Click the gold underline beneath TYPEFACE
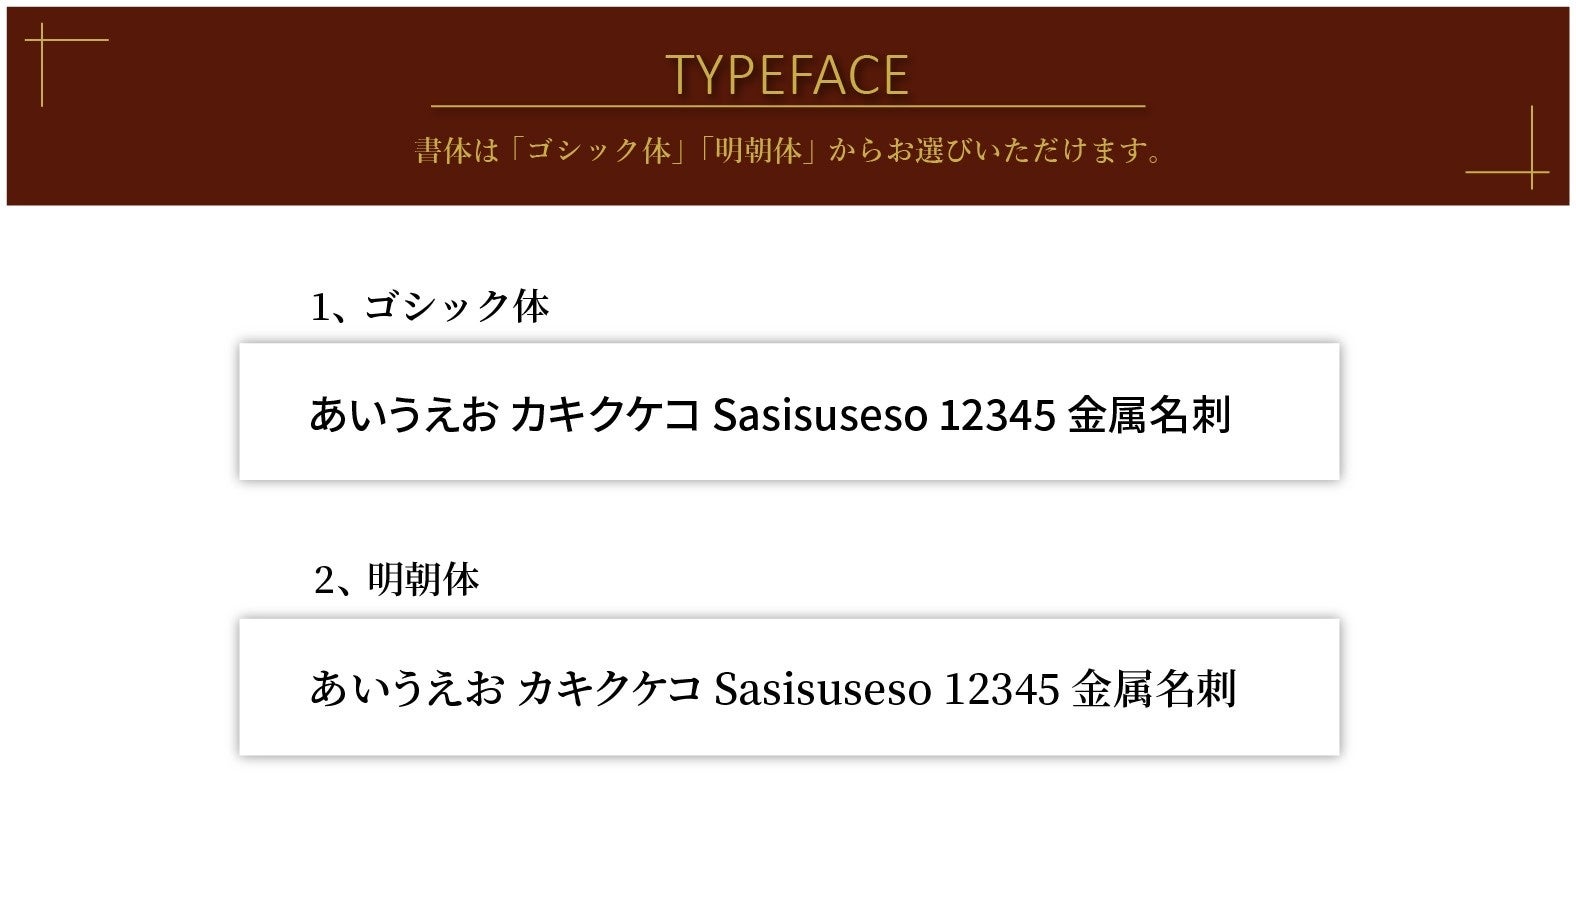 (x=787, y=105)
